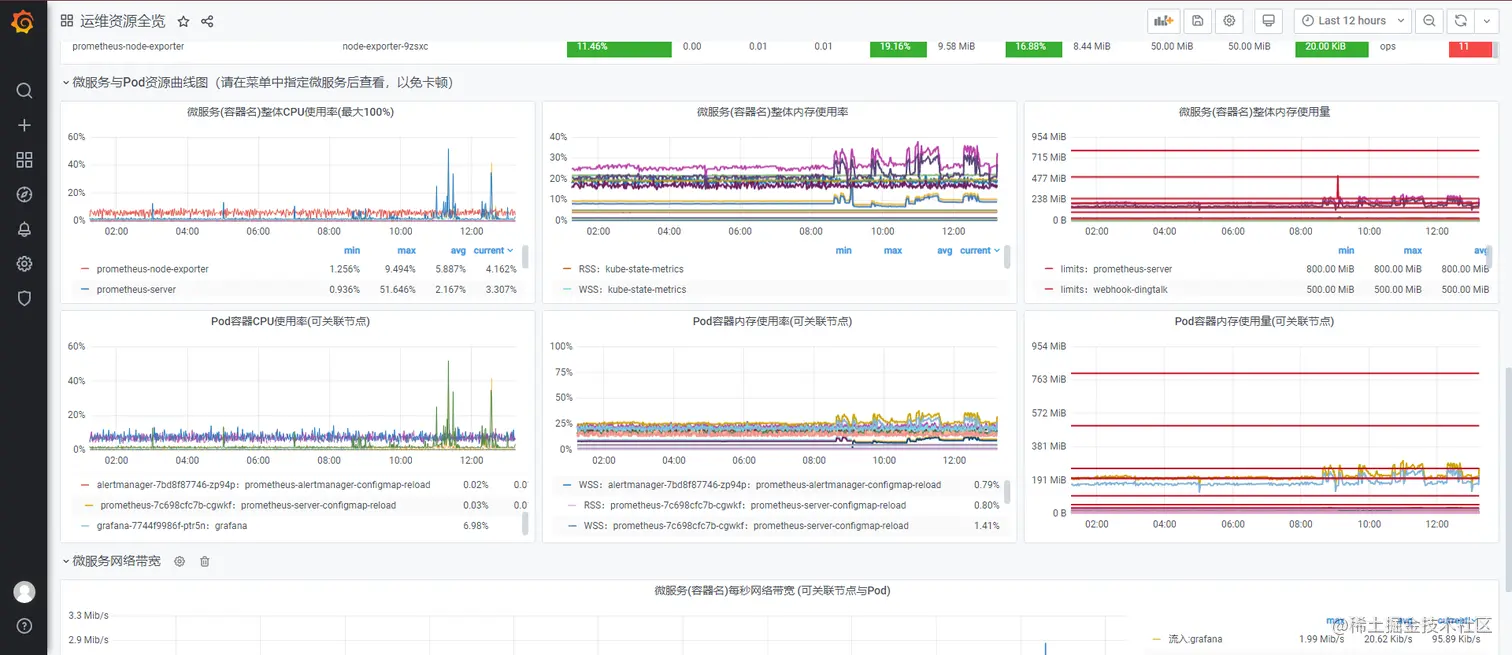Open Pod容器CPU使用率 panel title menu
This screenshot has width=1512, height=655.
[290, 322]
